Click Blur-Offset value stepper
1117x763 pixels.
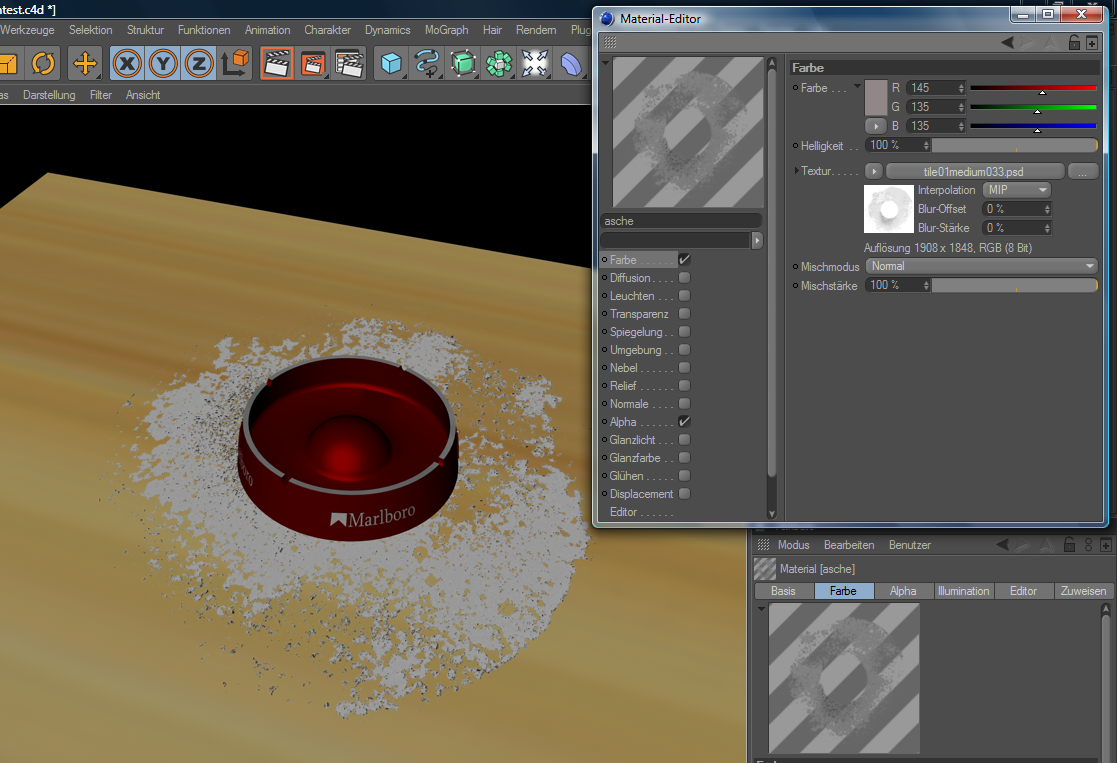click(x=1047, y=209)
